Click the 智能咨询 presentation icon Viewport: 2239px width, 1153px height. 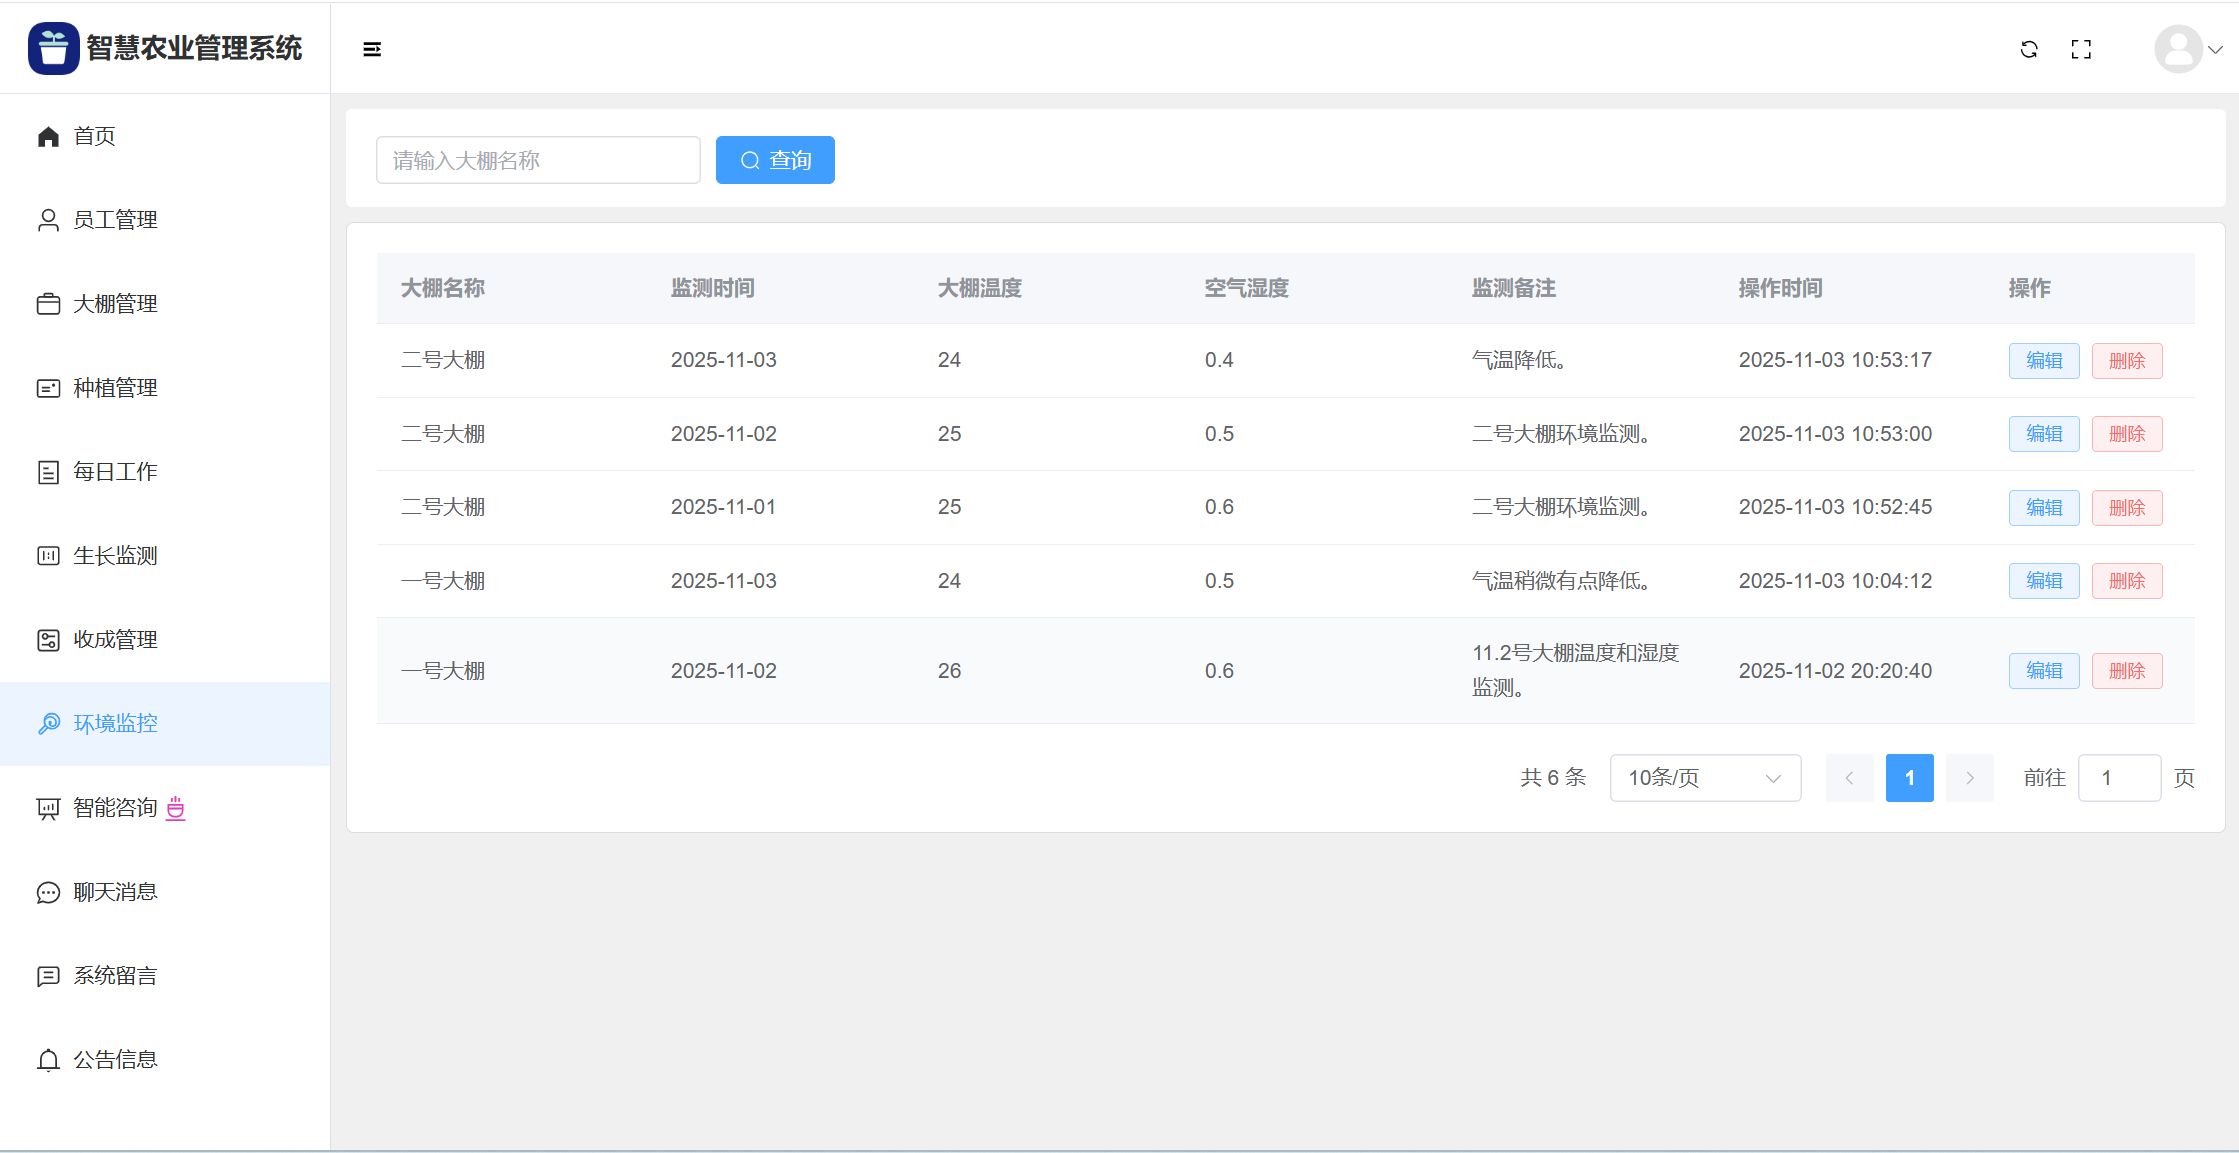[x=48, y=808]
